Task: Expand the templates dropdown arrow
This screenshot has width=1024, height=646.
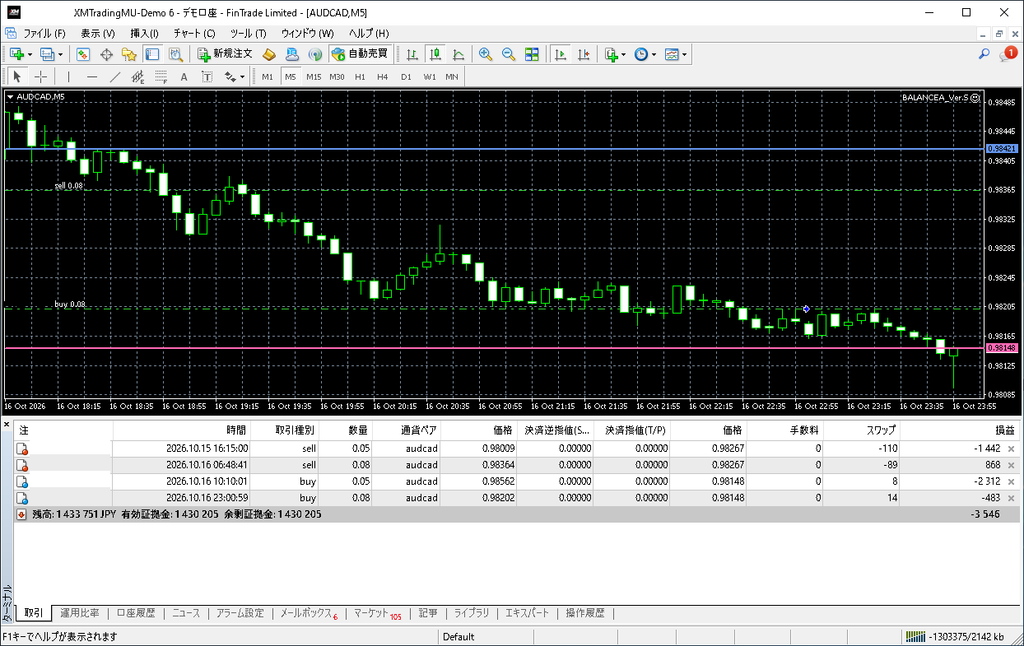Action: [x=684, y=55]
